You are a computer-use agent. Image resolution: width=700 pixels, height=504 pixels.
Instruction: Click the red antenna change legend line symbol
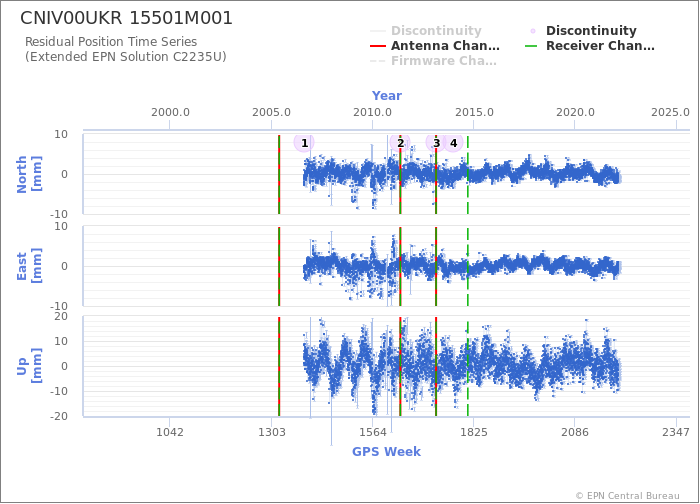coord(378,46)
